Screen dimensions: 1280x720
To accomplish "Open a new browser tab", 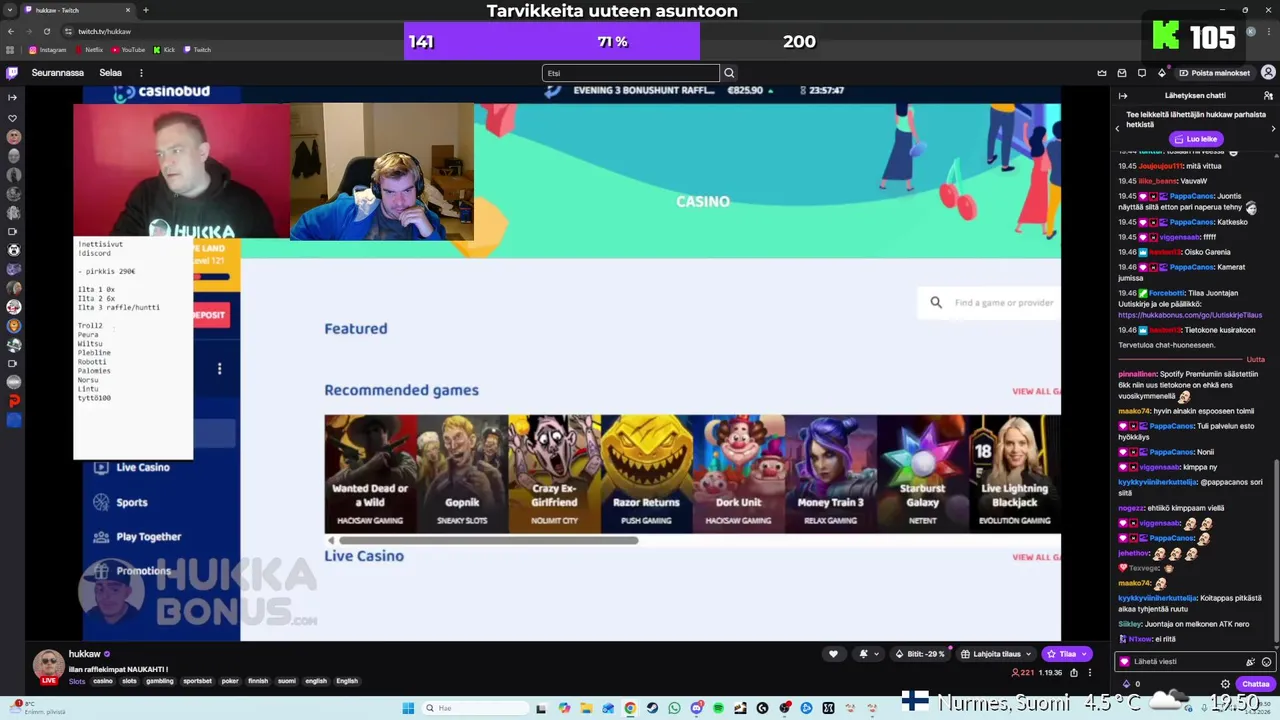I will 146,10.
